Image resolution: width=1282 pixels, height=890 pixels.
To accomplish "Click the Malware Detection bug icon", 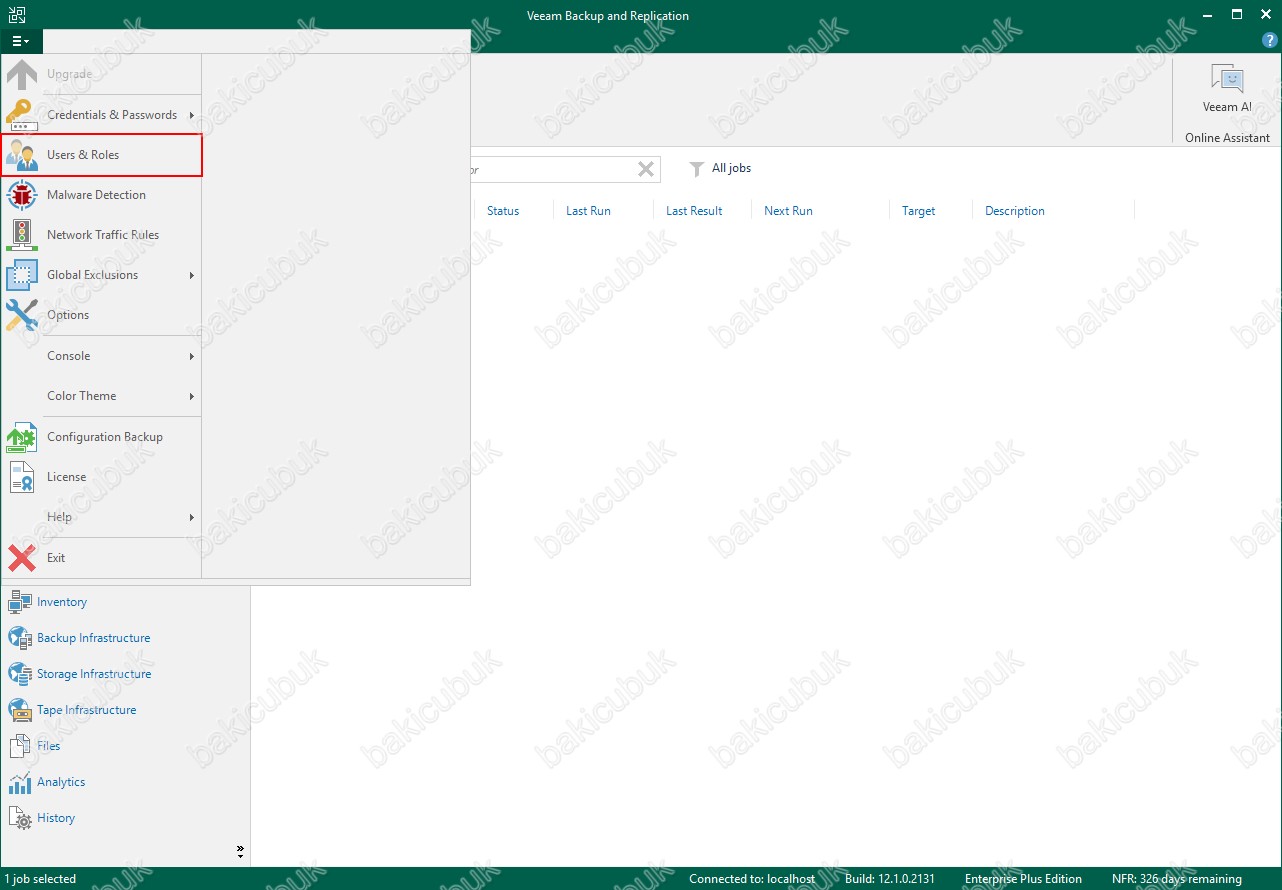I will coord(22,195).
